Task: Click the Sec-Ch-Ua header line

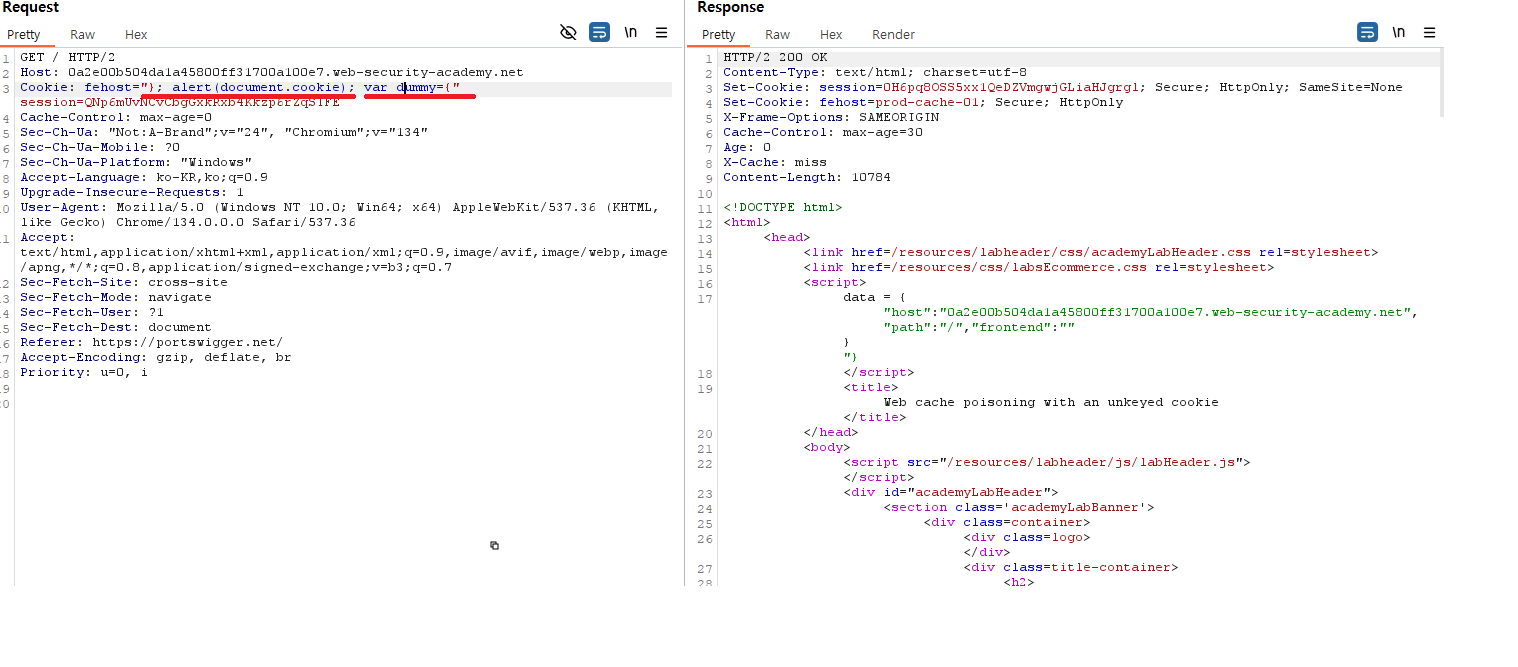Action: tap(224, 132)
